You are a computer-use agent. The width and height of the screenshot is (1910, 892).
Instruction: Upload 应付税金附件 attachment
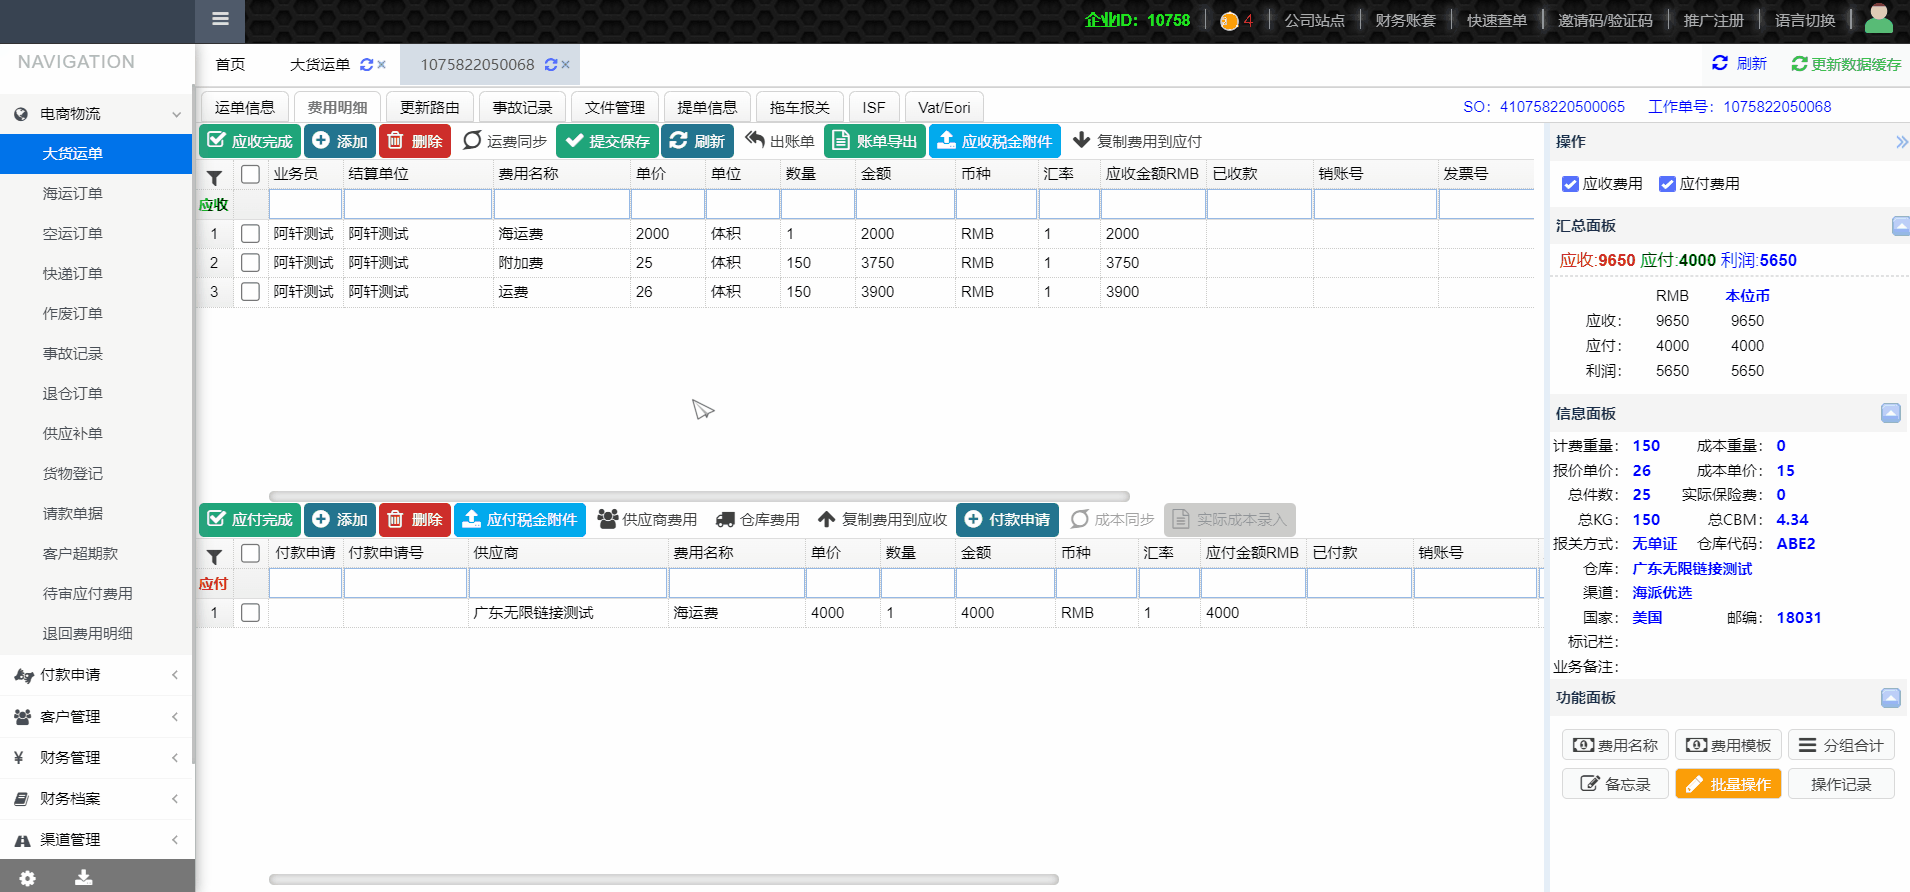(x=520, y=519)
